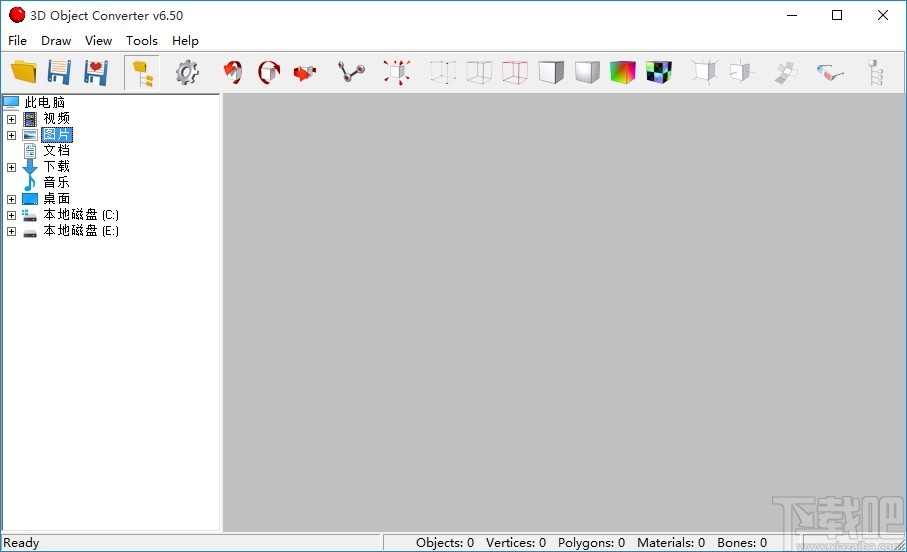Expand the 桌面 tree node
907x552 pixels.
coord(12,199)
